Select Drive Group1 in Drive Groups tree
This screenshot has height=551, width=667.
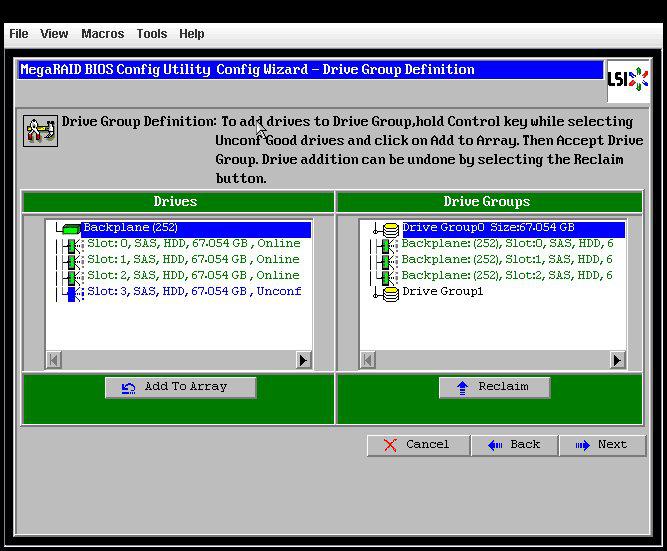pyautogui.click(x=442, y=292)
